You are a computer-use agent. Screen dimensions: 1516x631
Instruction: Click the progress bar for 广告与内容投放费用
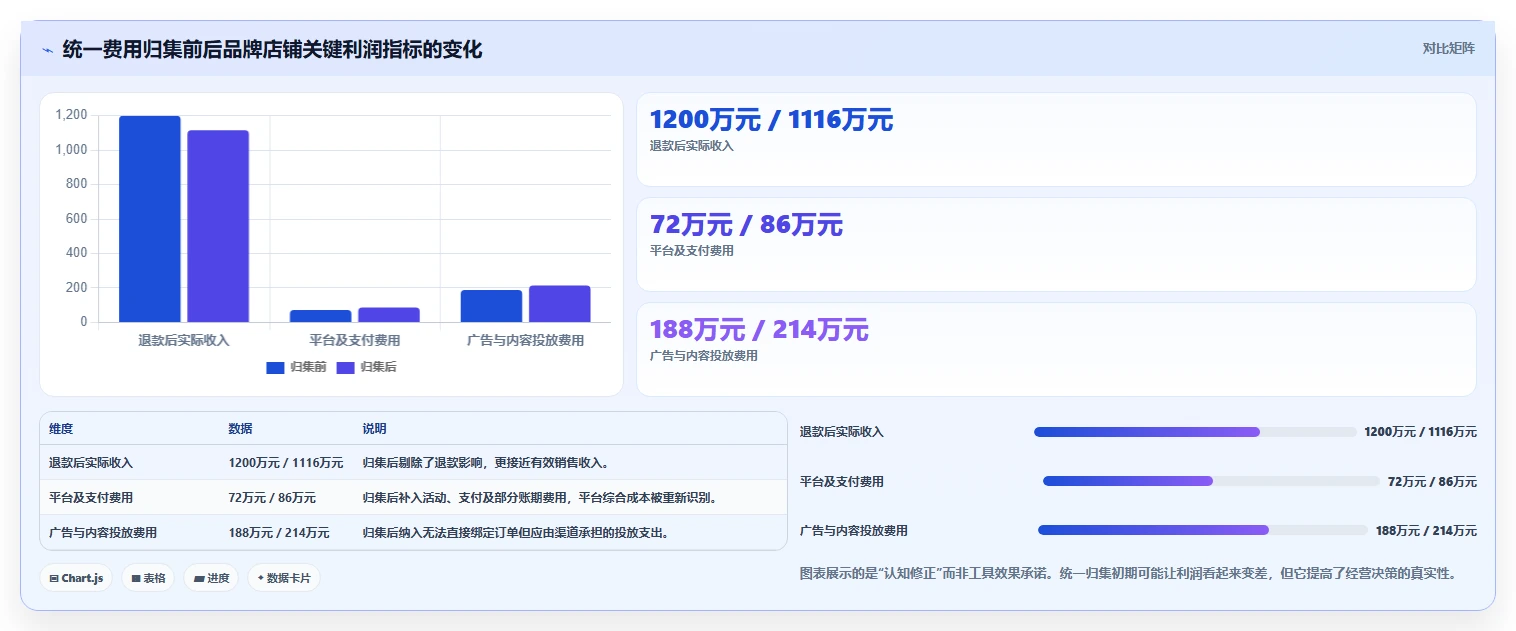1203,530
